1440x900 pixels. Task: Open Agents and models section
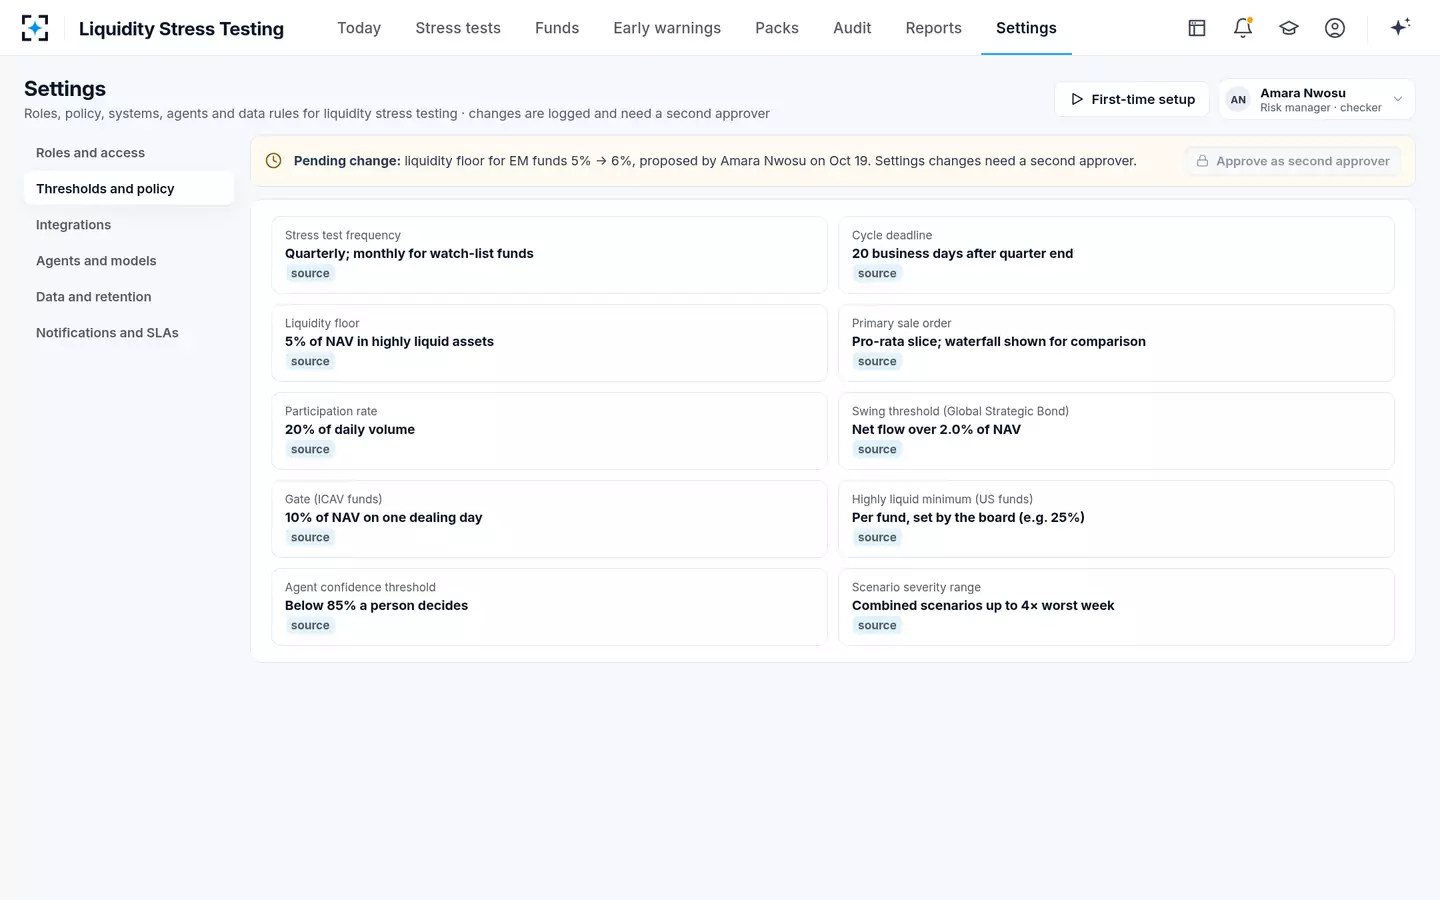[129, 261]
